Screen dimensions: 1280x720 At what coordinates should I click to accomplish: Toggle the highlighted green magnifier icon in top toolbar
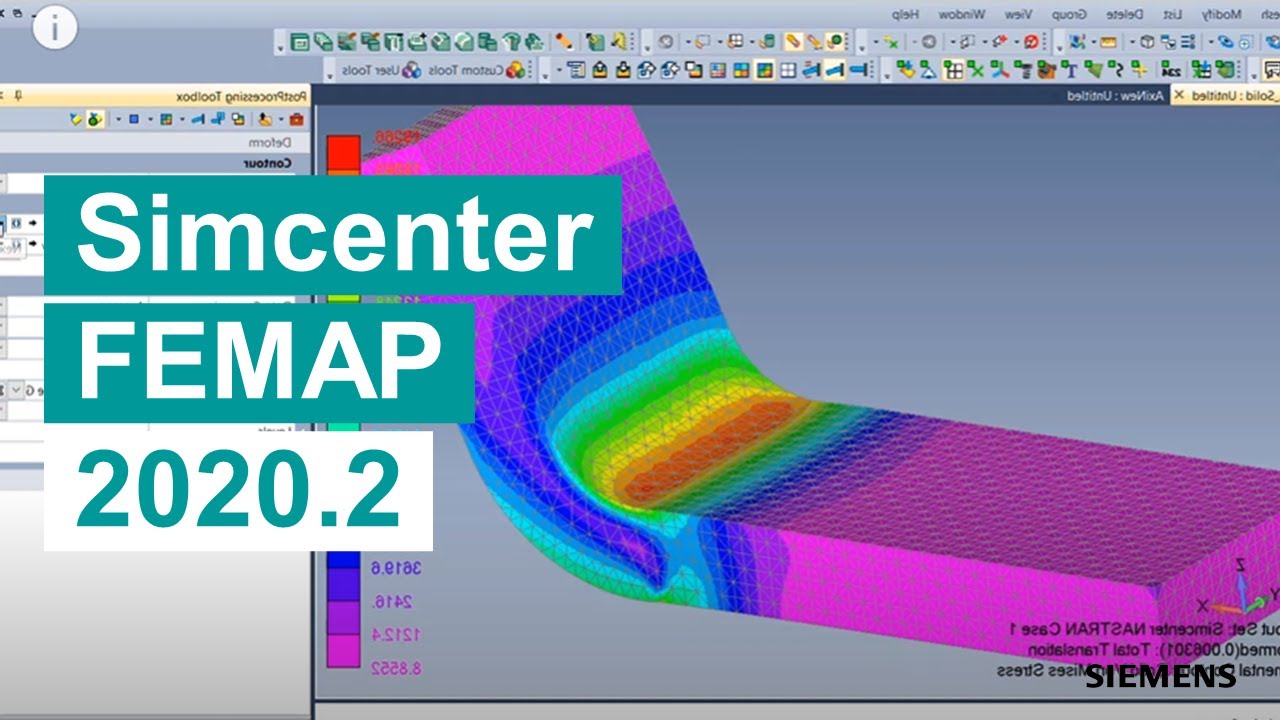coord(834,42)
